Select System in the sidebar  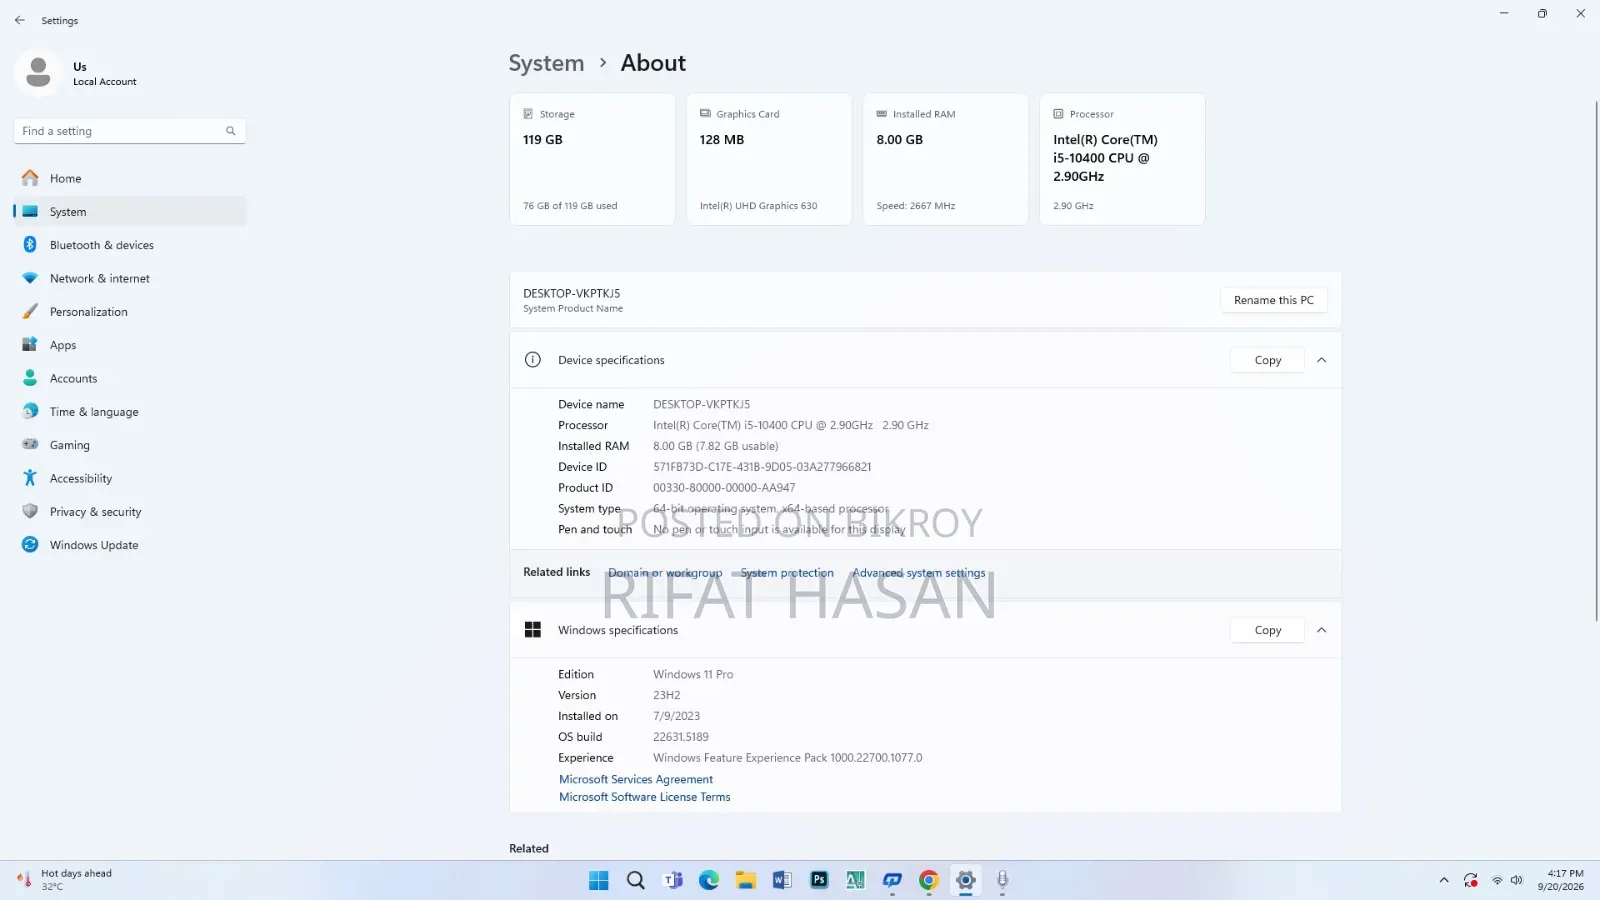tap(130, 212)
